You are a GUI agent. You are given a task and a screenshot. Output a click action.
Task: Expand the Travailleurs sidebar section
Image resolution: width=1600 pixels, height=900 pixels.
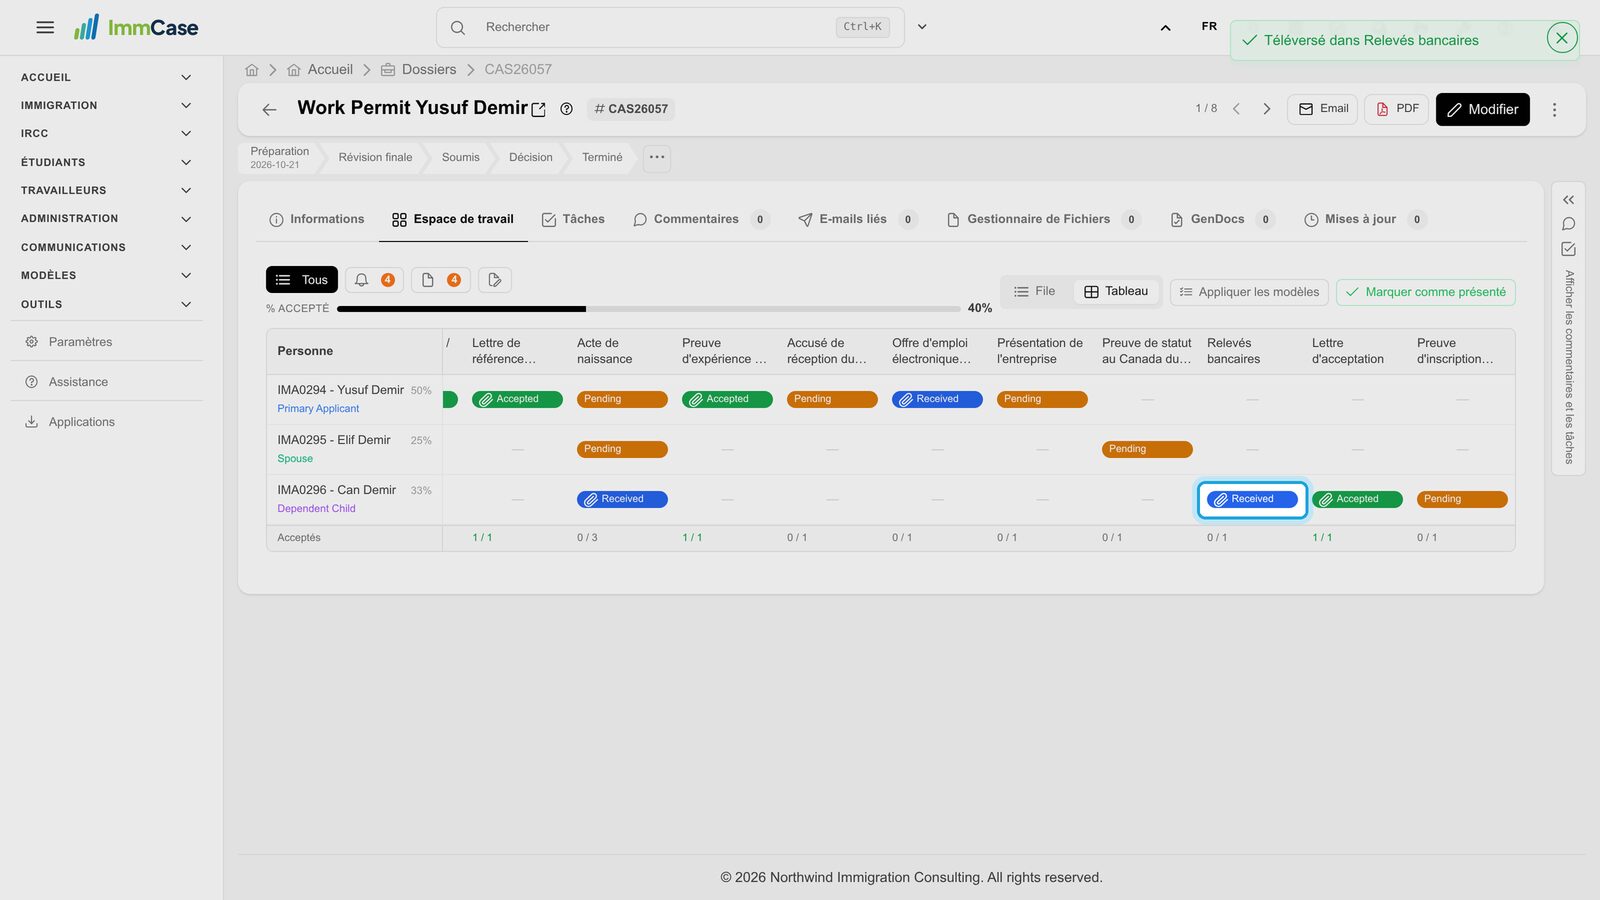pyautogui.click(x=106, y=190)
